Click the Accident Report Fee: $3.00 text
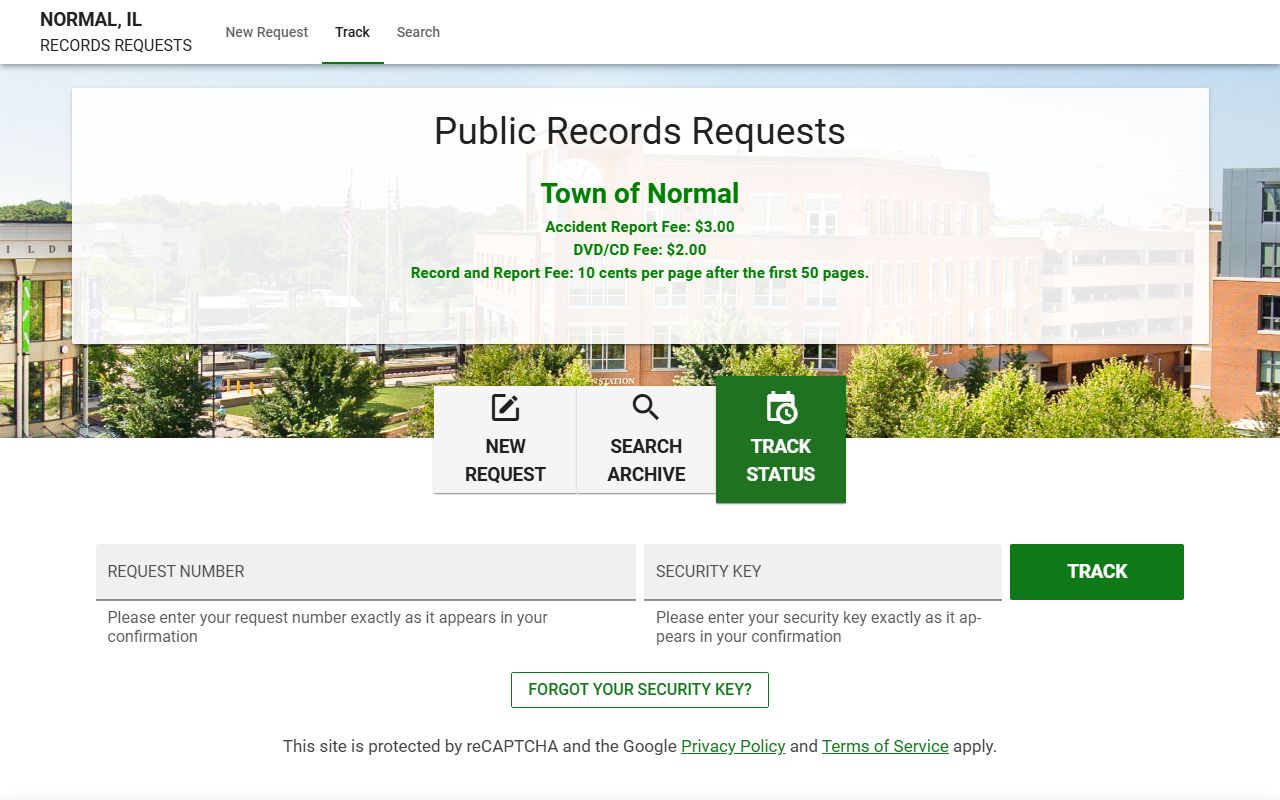Viewport: 1280px width, 800px height. click(x=640, y=227)
